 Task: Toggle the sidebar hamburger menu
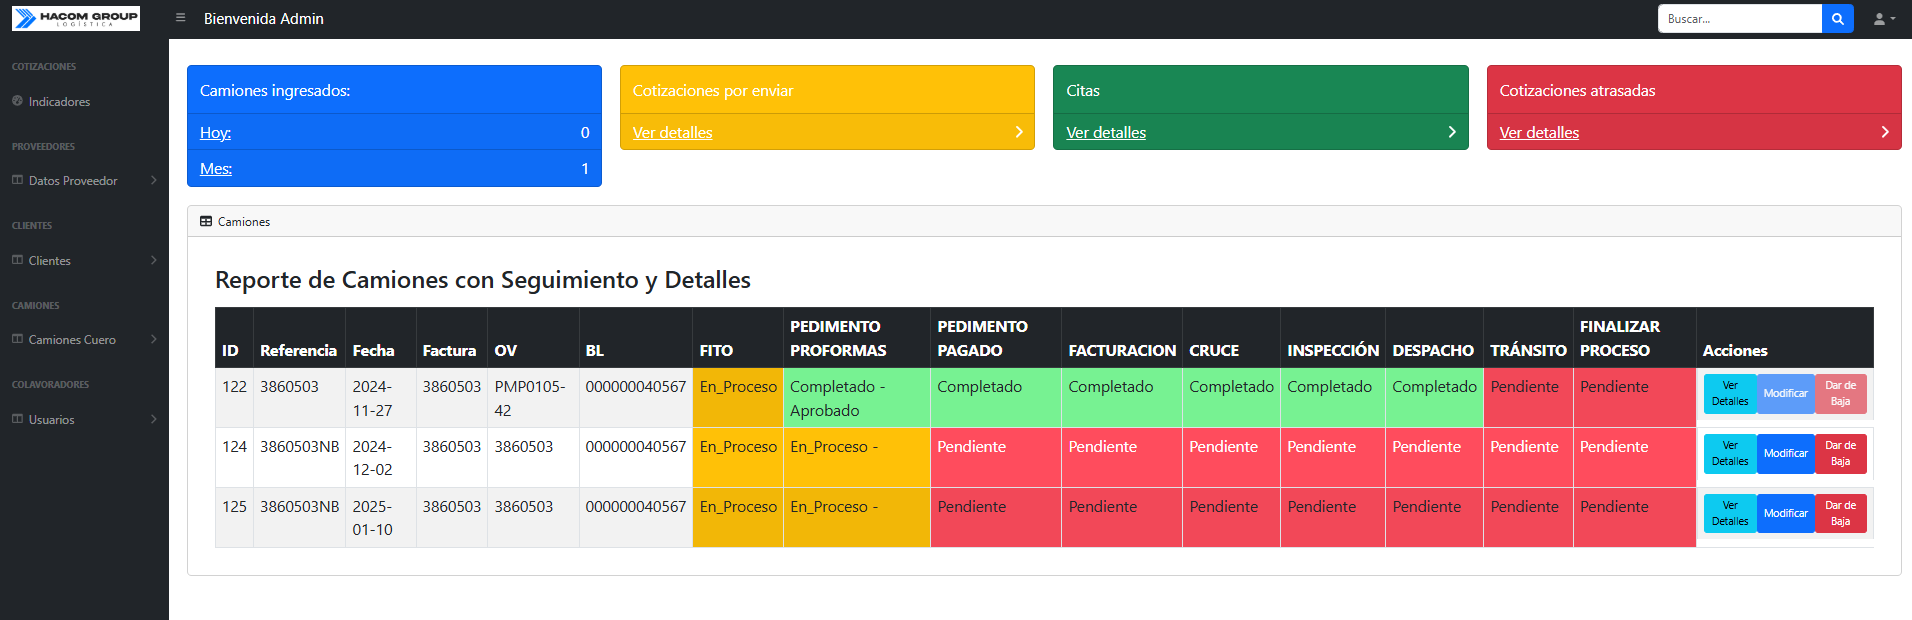pyautogui.click(x=180, y=18)
